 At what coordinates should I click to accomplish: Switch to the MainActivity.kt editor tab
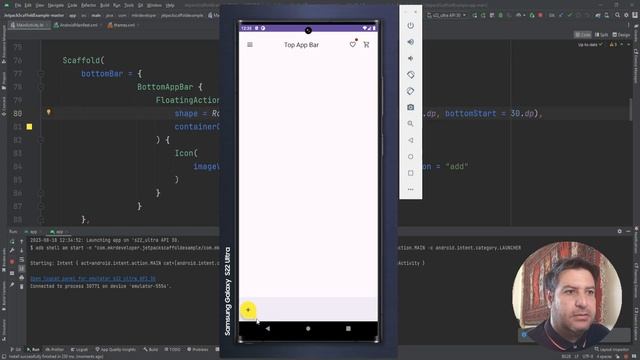(29, 25)
